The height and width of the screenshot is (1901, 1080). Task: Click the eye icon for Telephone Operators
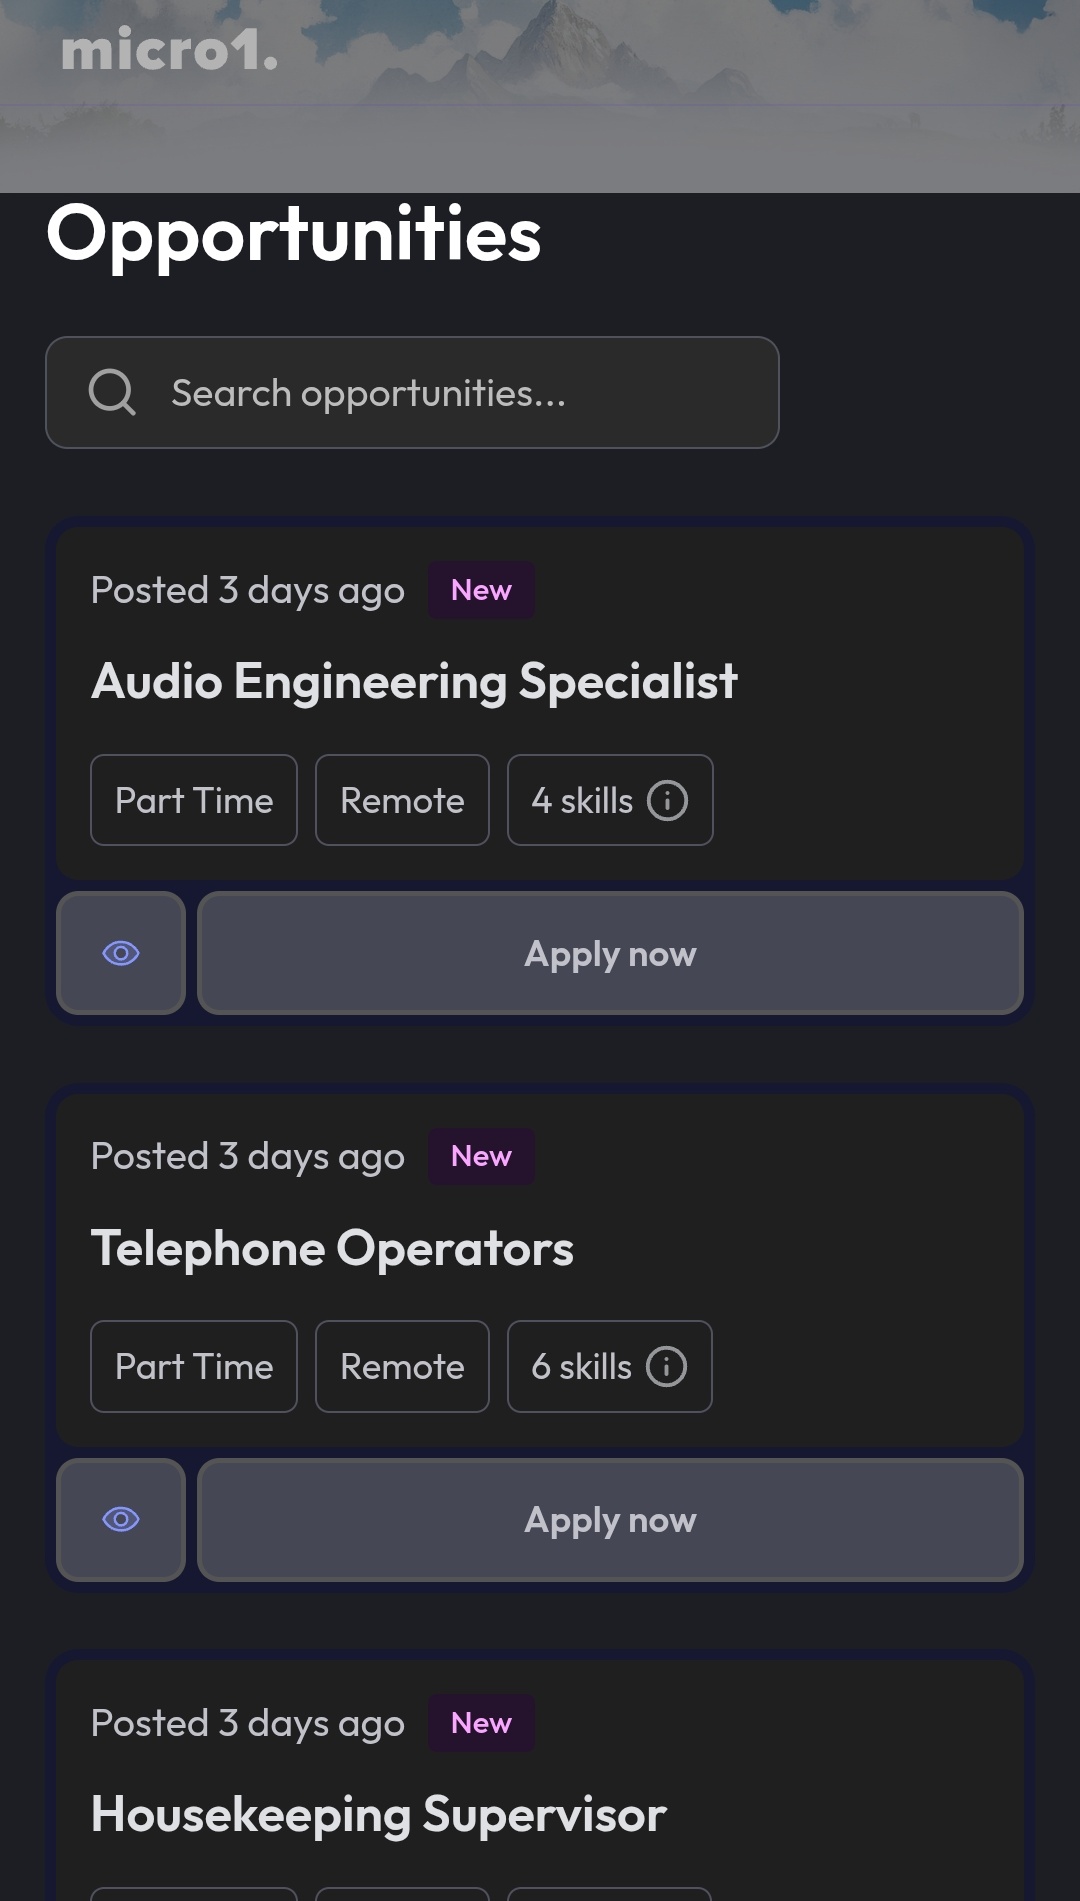(121, 1519)
